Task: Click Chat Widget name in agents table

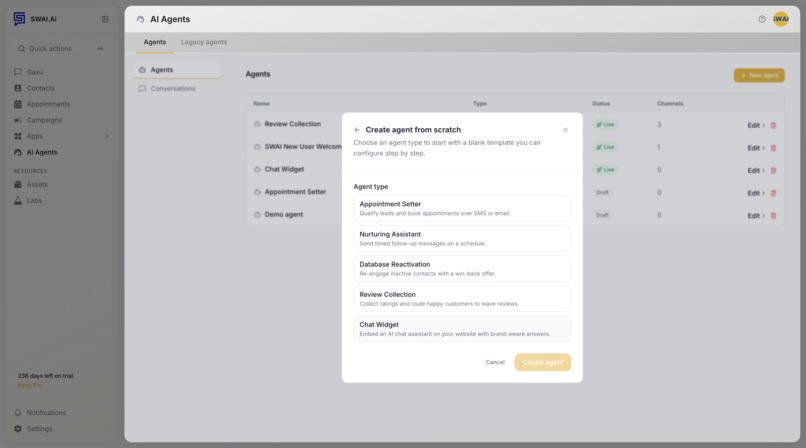Action: pos(284,169)
